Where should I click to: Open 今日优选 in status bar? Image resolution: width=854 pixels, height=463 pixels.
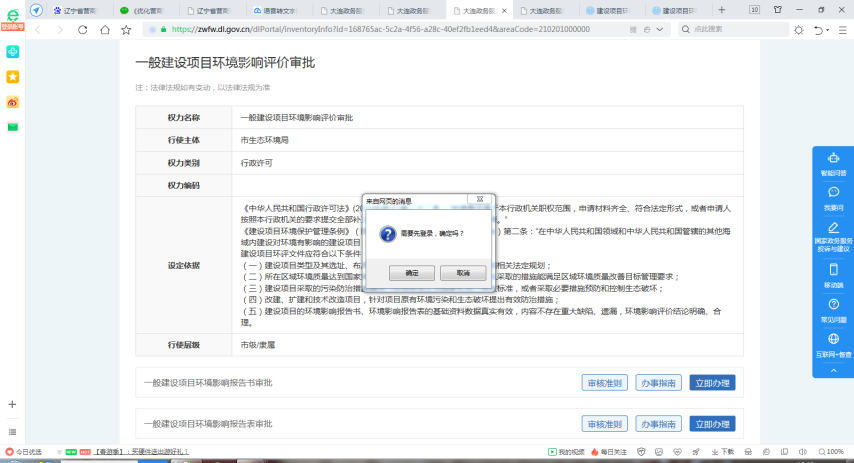pos(23,452)
